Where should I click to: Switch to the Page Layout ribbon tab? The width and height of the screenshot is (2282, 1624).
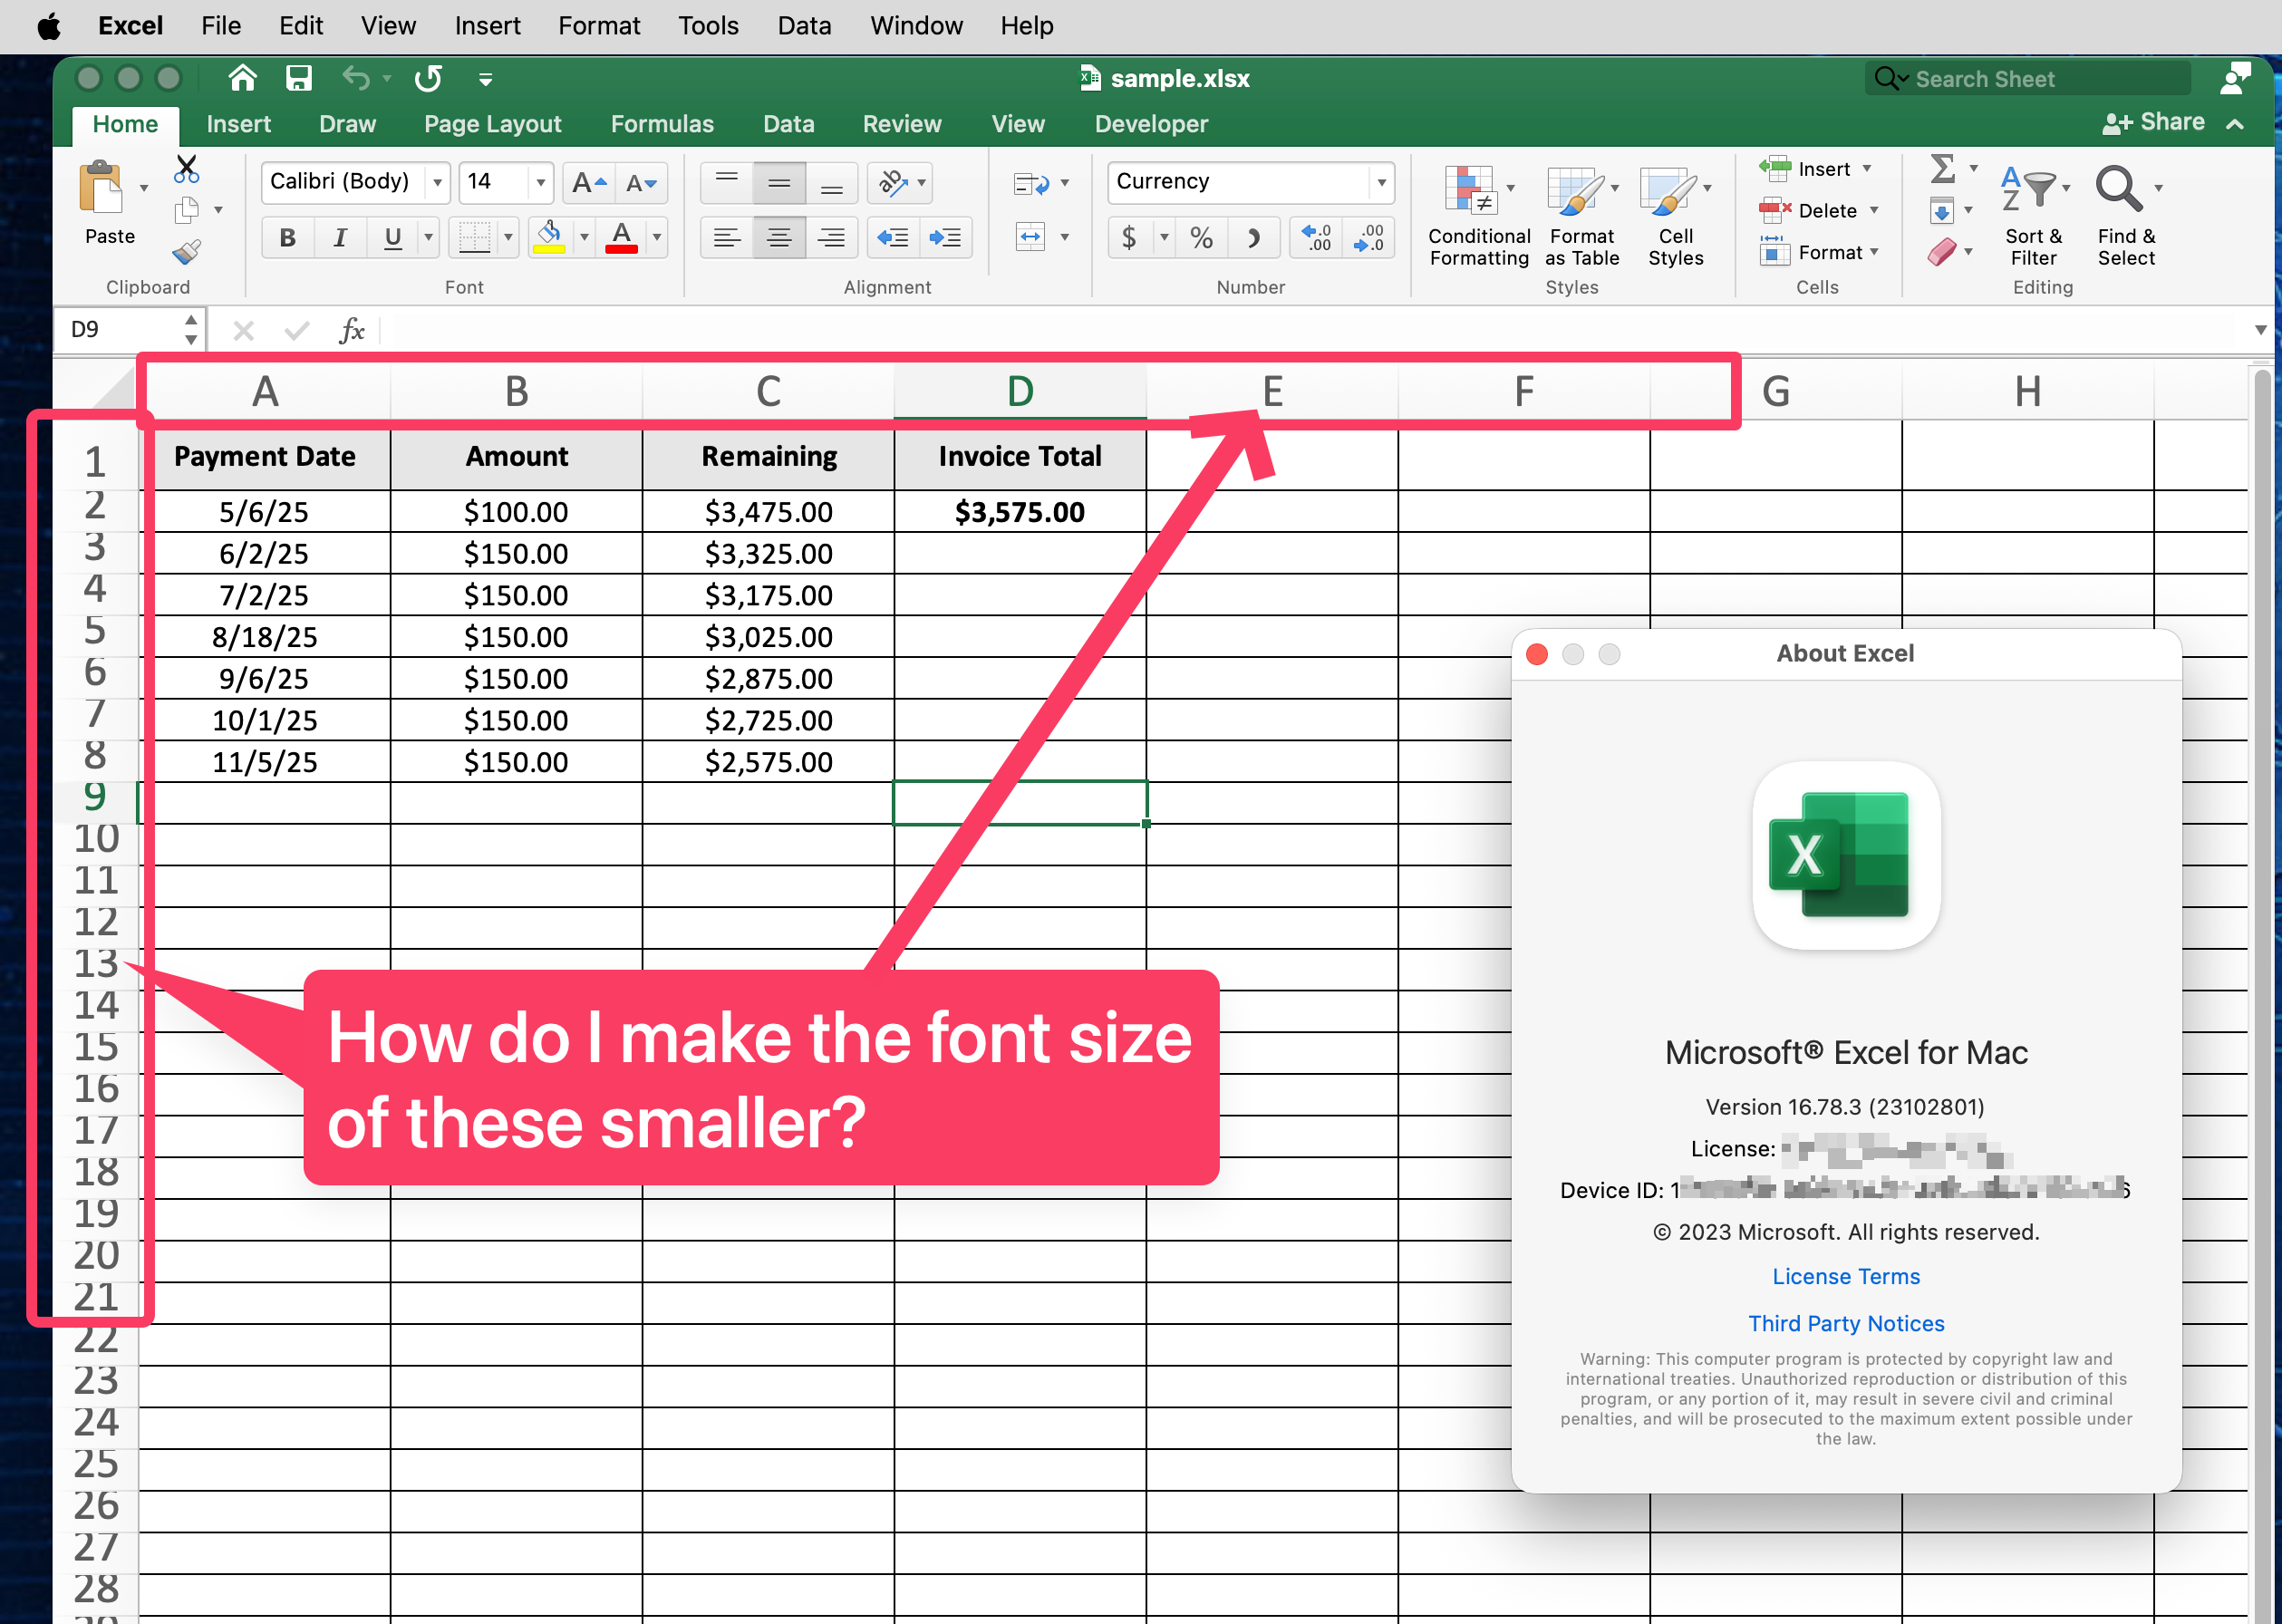[492, 124]
